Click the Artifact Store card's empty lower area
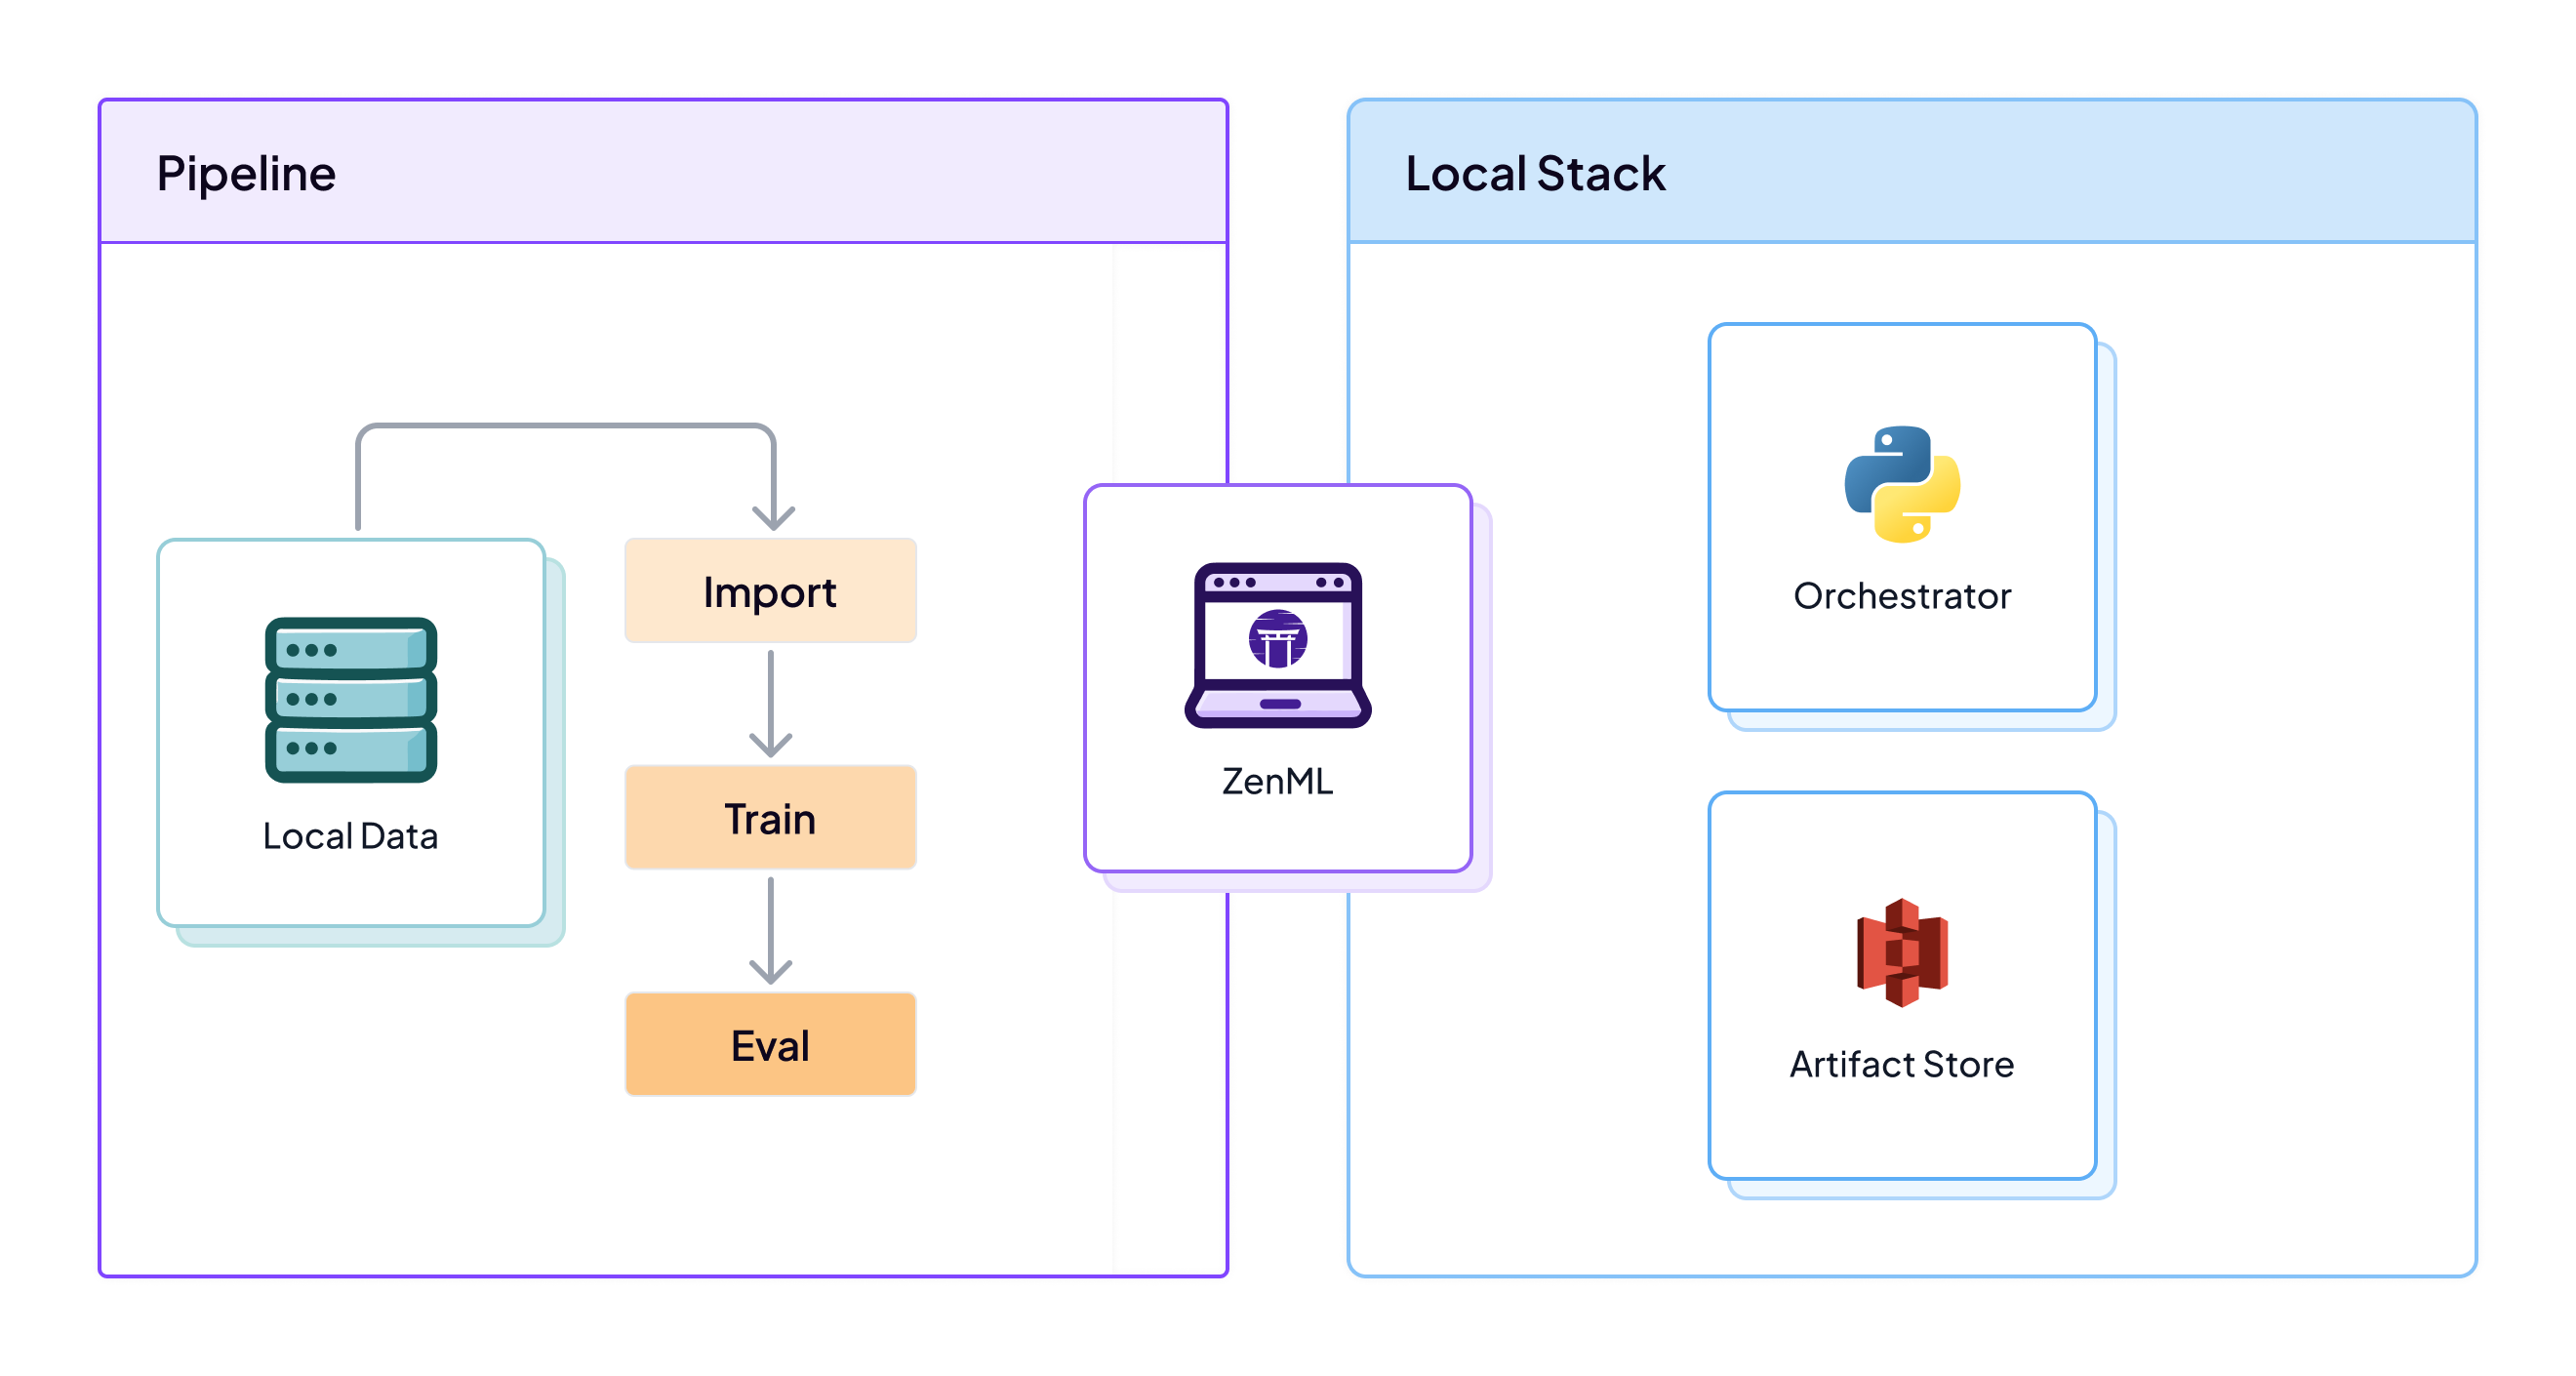The height and width of the screenshot is (1376, 2576). click(1902, 1130)
